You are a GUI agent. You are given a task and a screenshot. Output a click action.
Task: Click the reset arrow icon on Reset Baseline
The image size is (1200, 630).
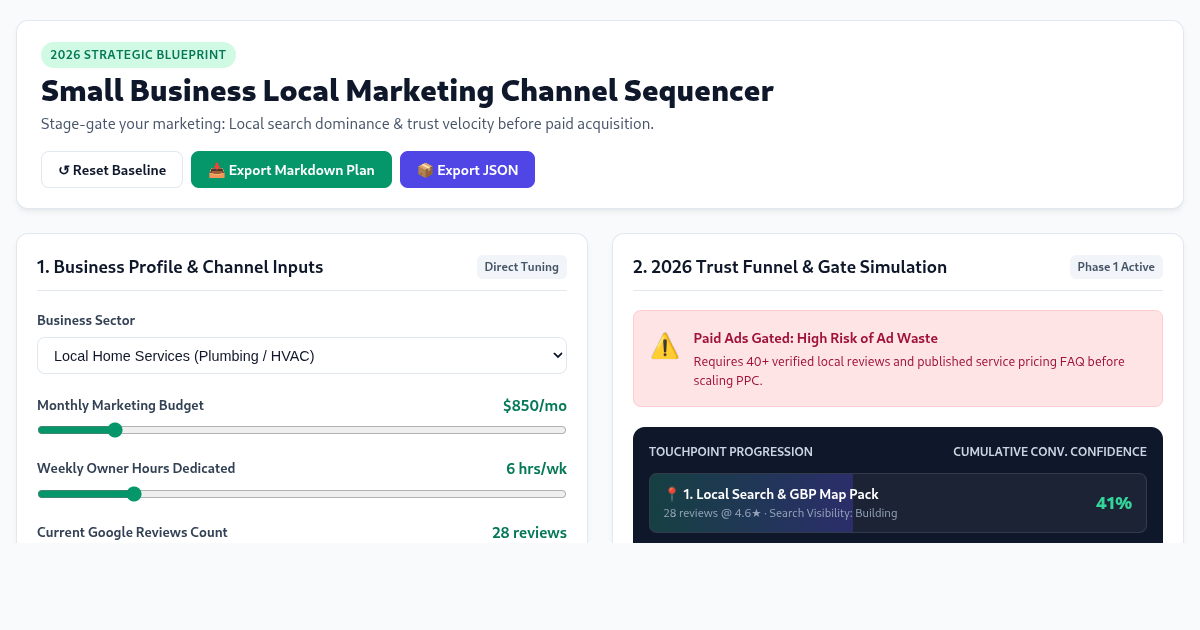click(64, 170)
